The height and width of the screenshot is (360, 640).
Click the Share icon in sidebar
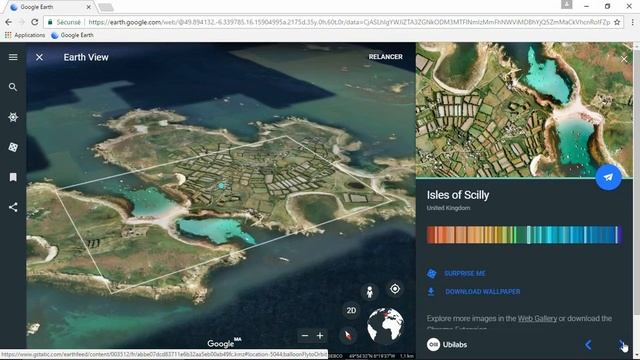13,207
